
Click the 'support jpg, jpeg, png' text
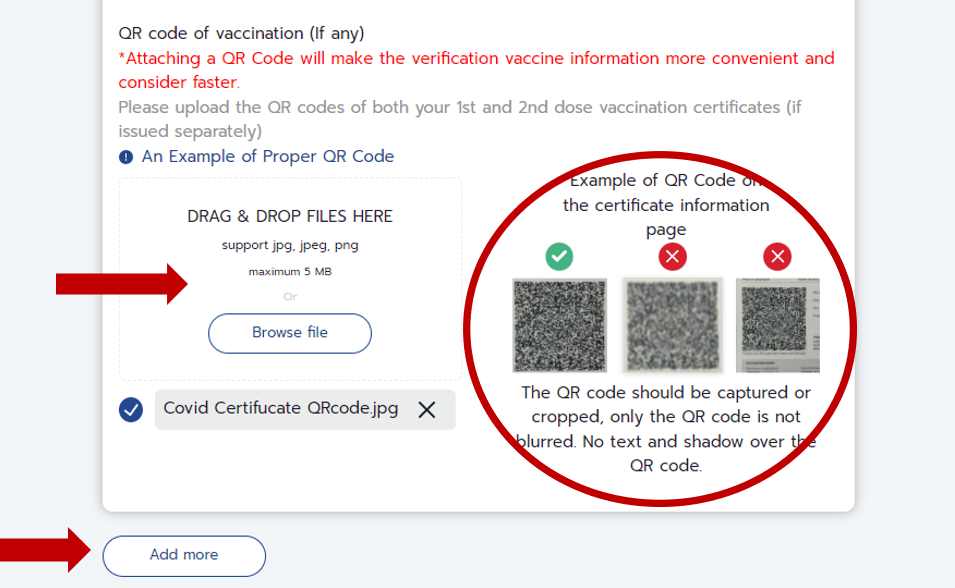(x=290, y=246)
